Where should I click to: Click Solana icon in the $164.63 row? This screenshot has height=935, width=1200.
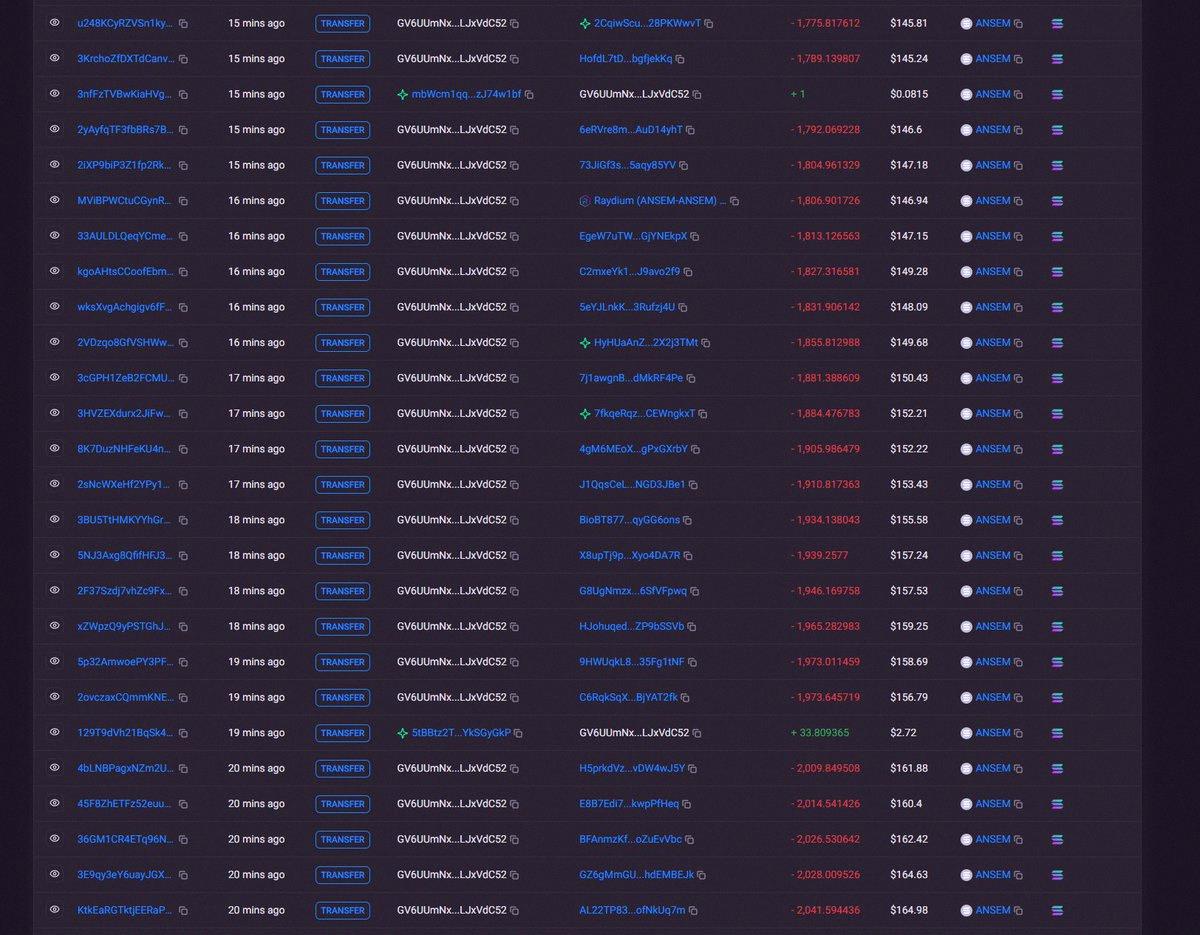1058,875
